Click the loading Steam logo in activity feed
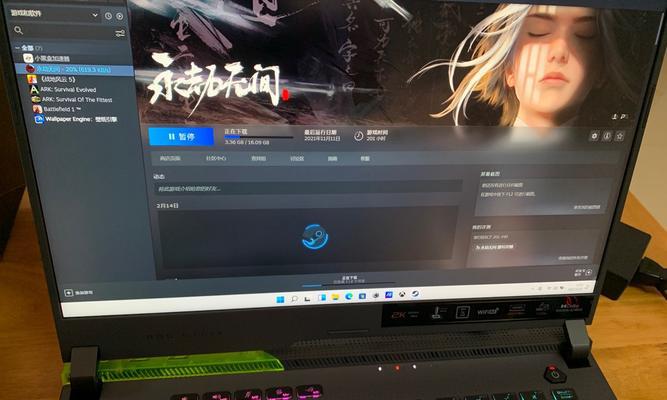The width and height of the screenshot is (667, 400). coord(315,237)
